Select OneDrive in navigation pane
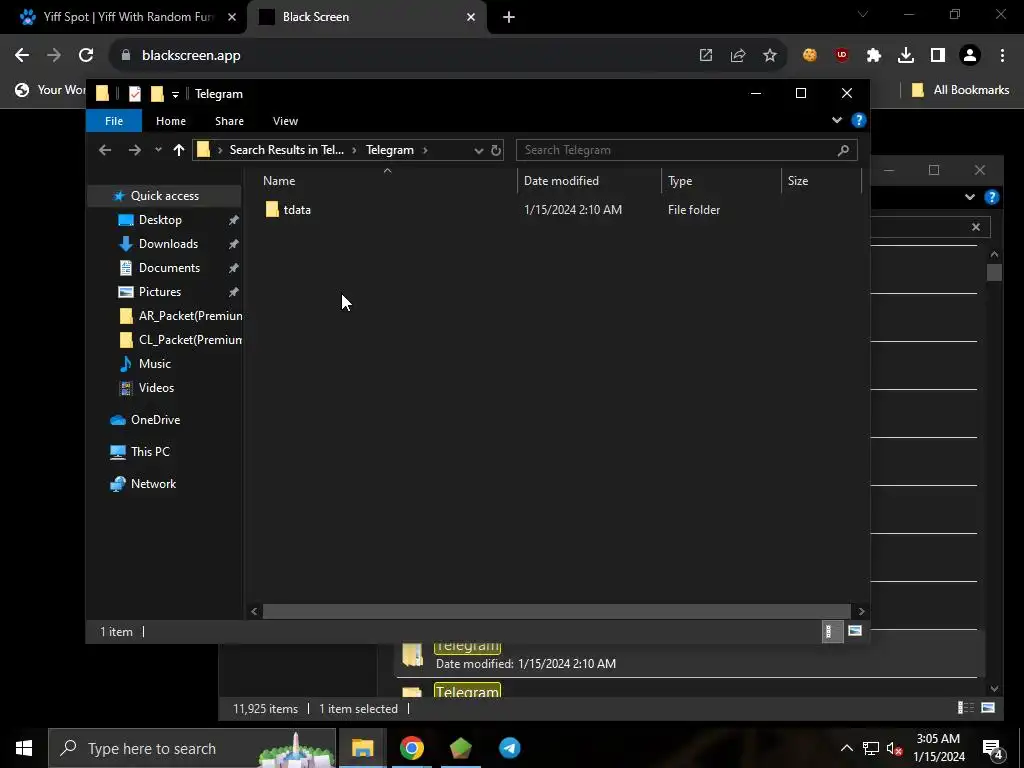 pos(155,420)
